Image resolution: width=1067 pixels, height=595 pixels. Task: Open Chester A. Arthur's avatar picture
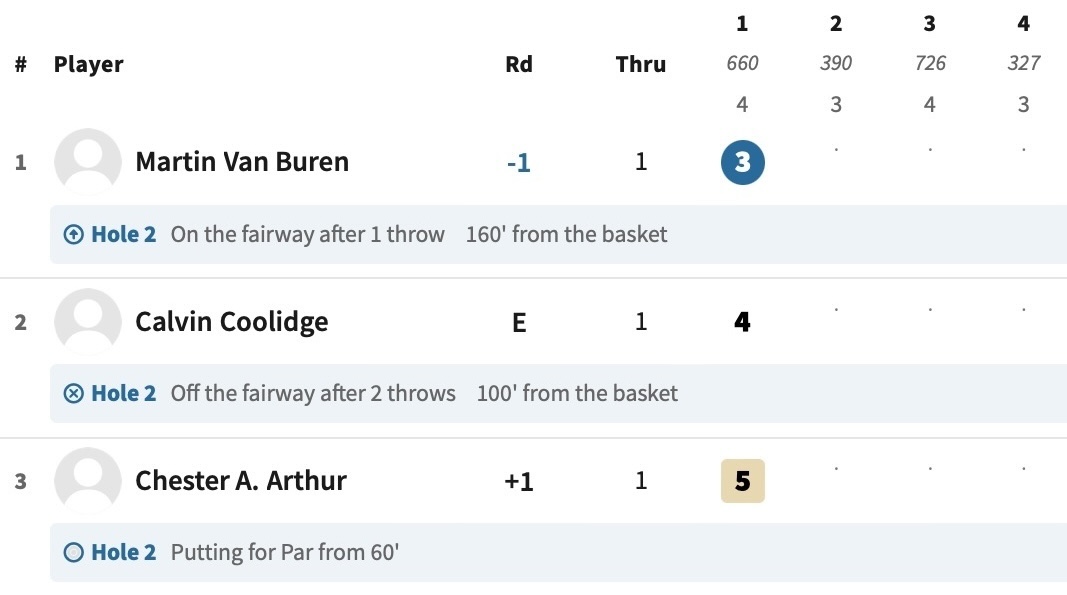88,481
